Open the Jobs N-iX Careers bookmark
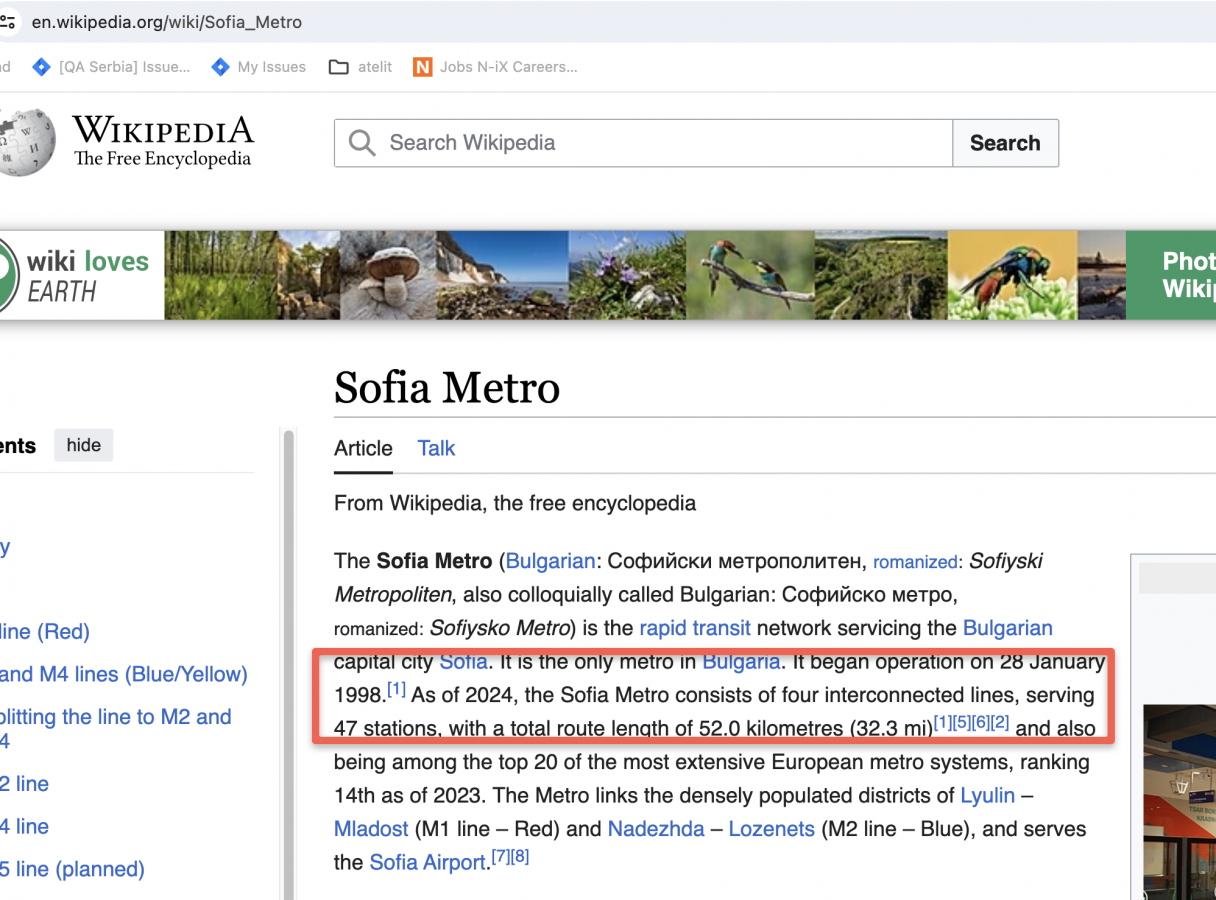This screenshot has height=900, width=1216. pos(496,67)
